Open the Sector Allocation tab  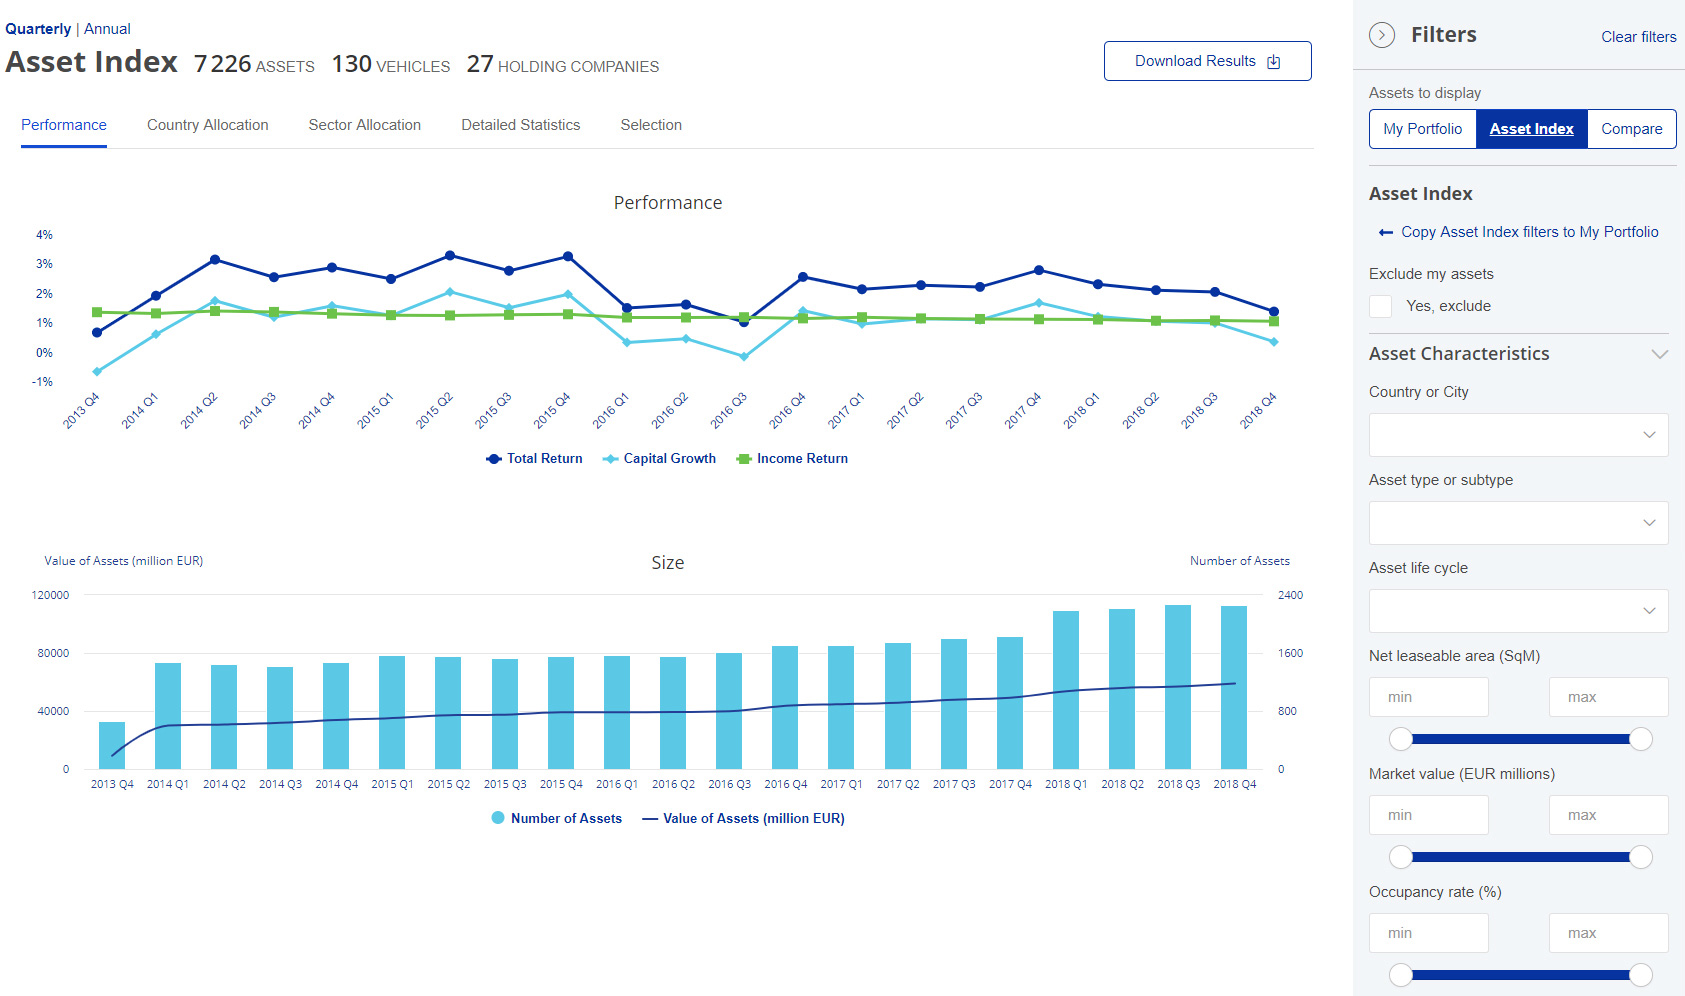click(x=365, y=125)
